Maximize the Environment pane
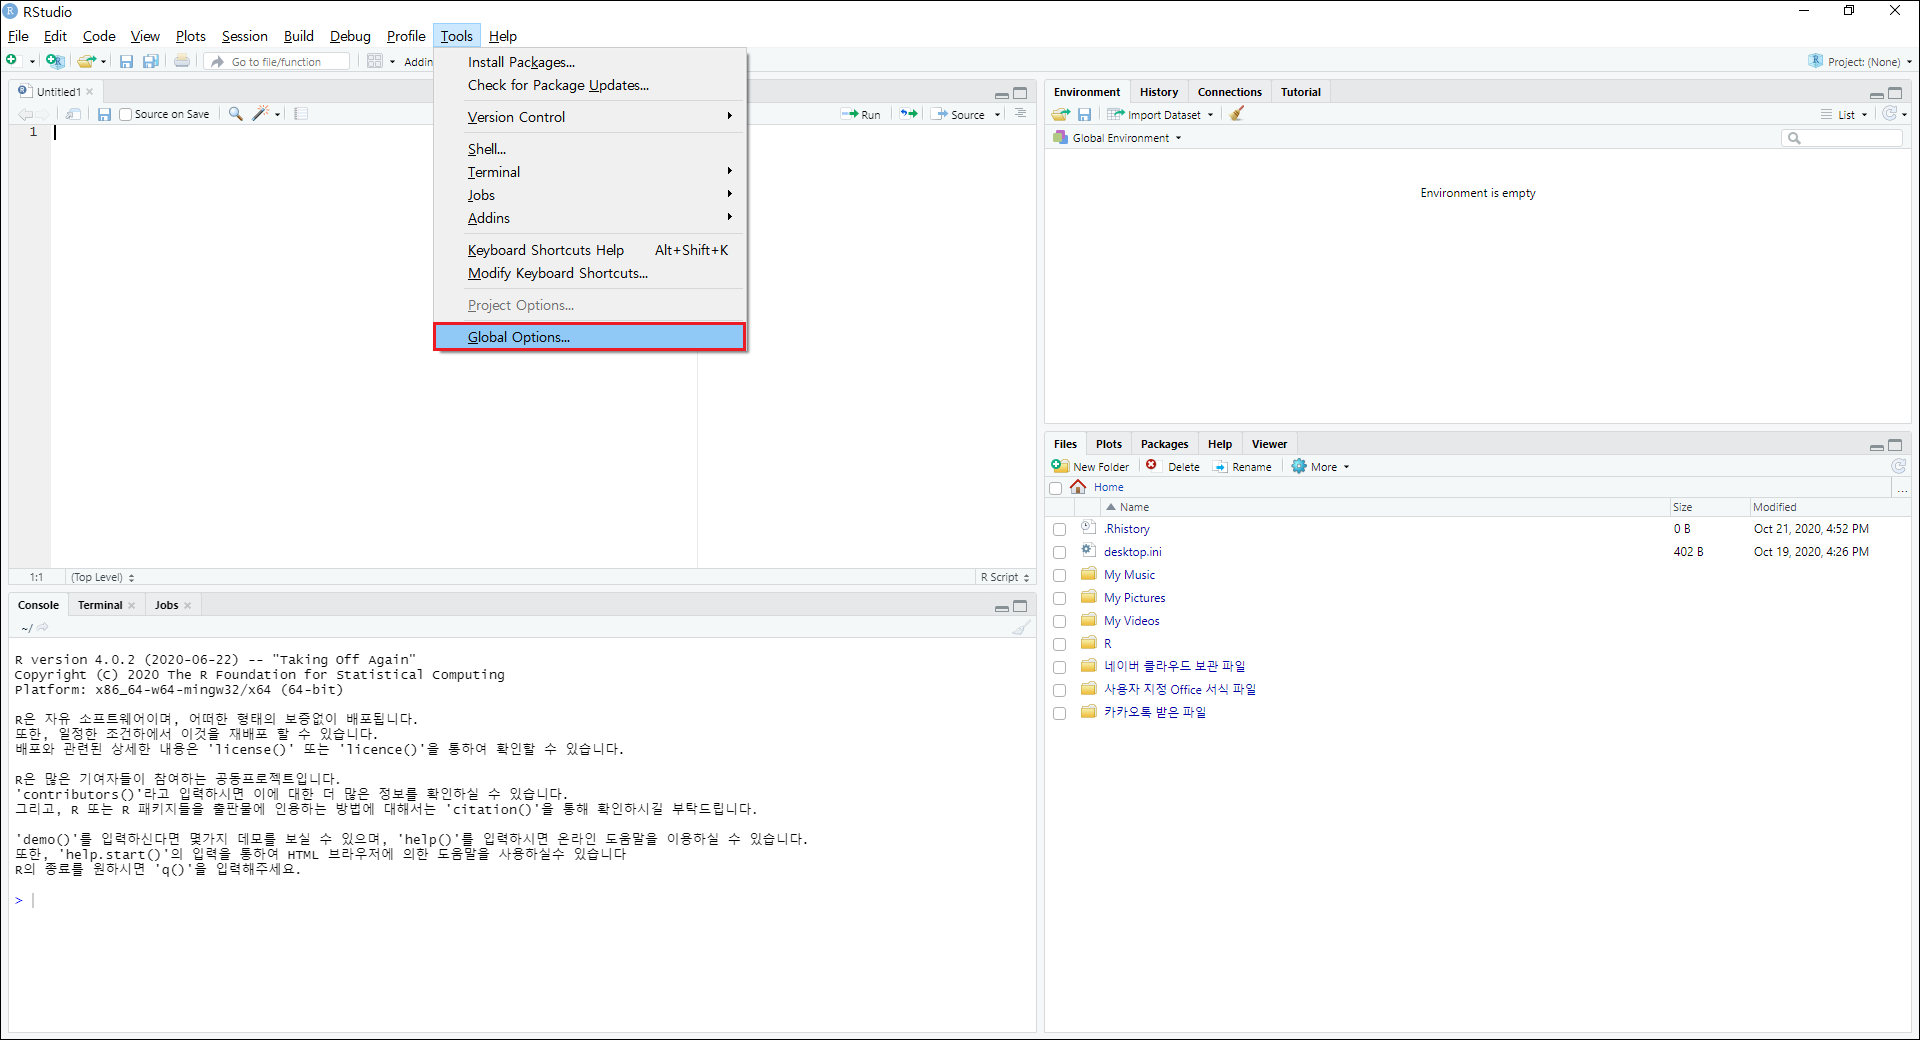1920x1040 pixels. pos(1895,93)
